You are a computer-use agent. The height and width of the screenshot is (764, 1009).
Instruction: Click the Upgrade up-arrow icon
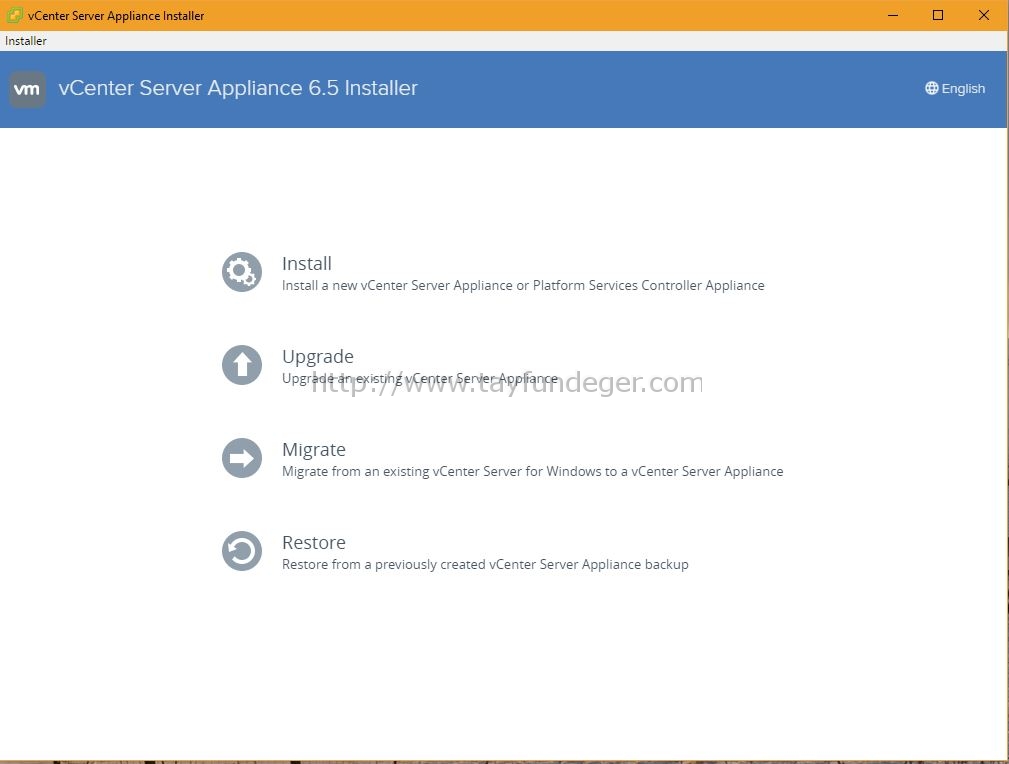242,365
